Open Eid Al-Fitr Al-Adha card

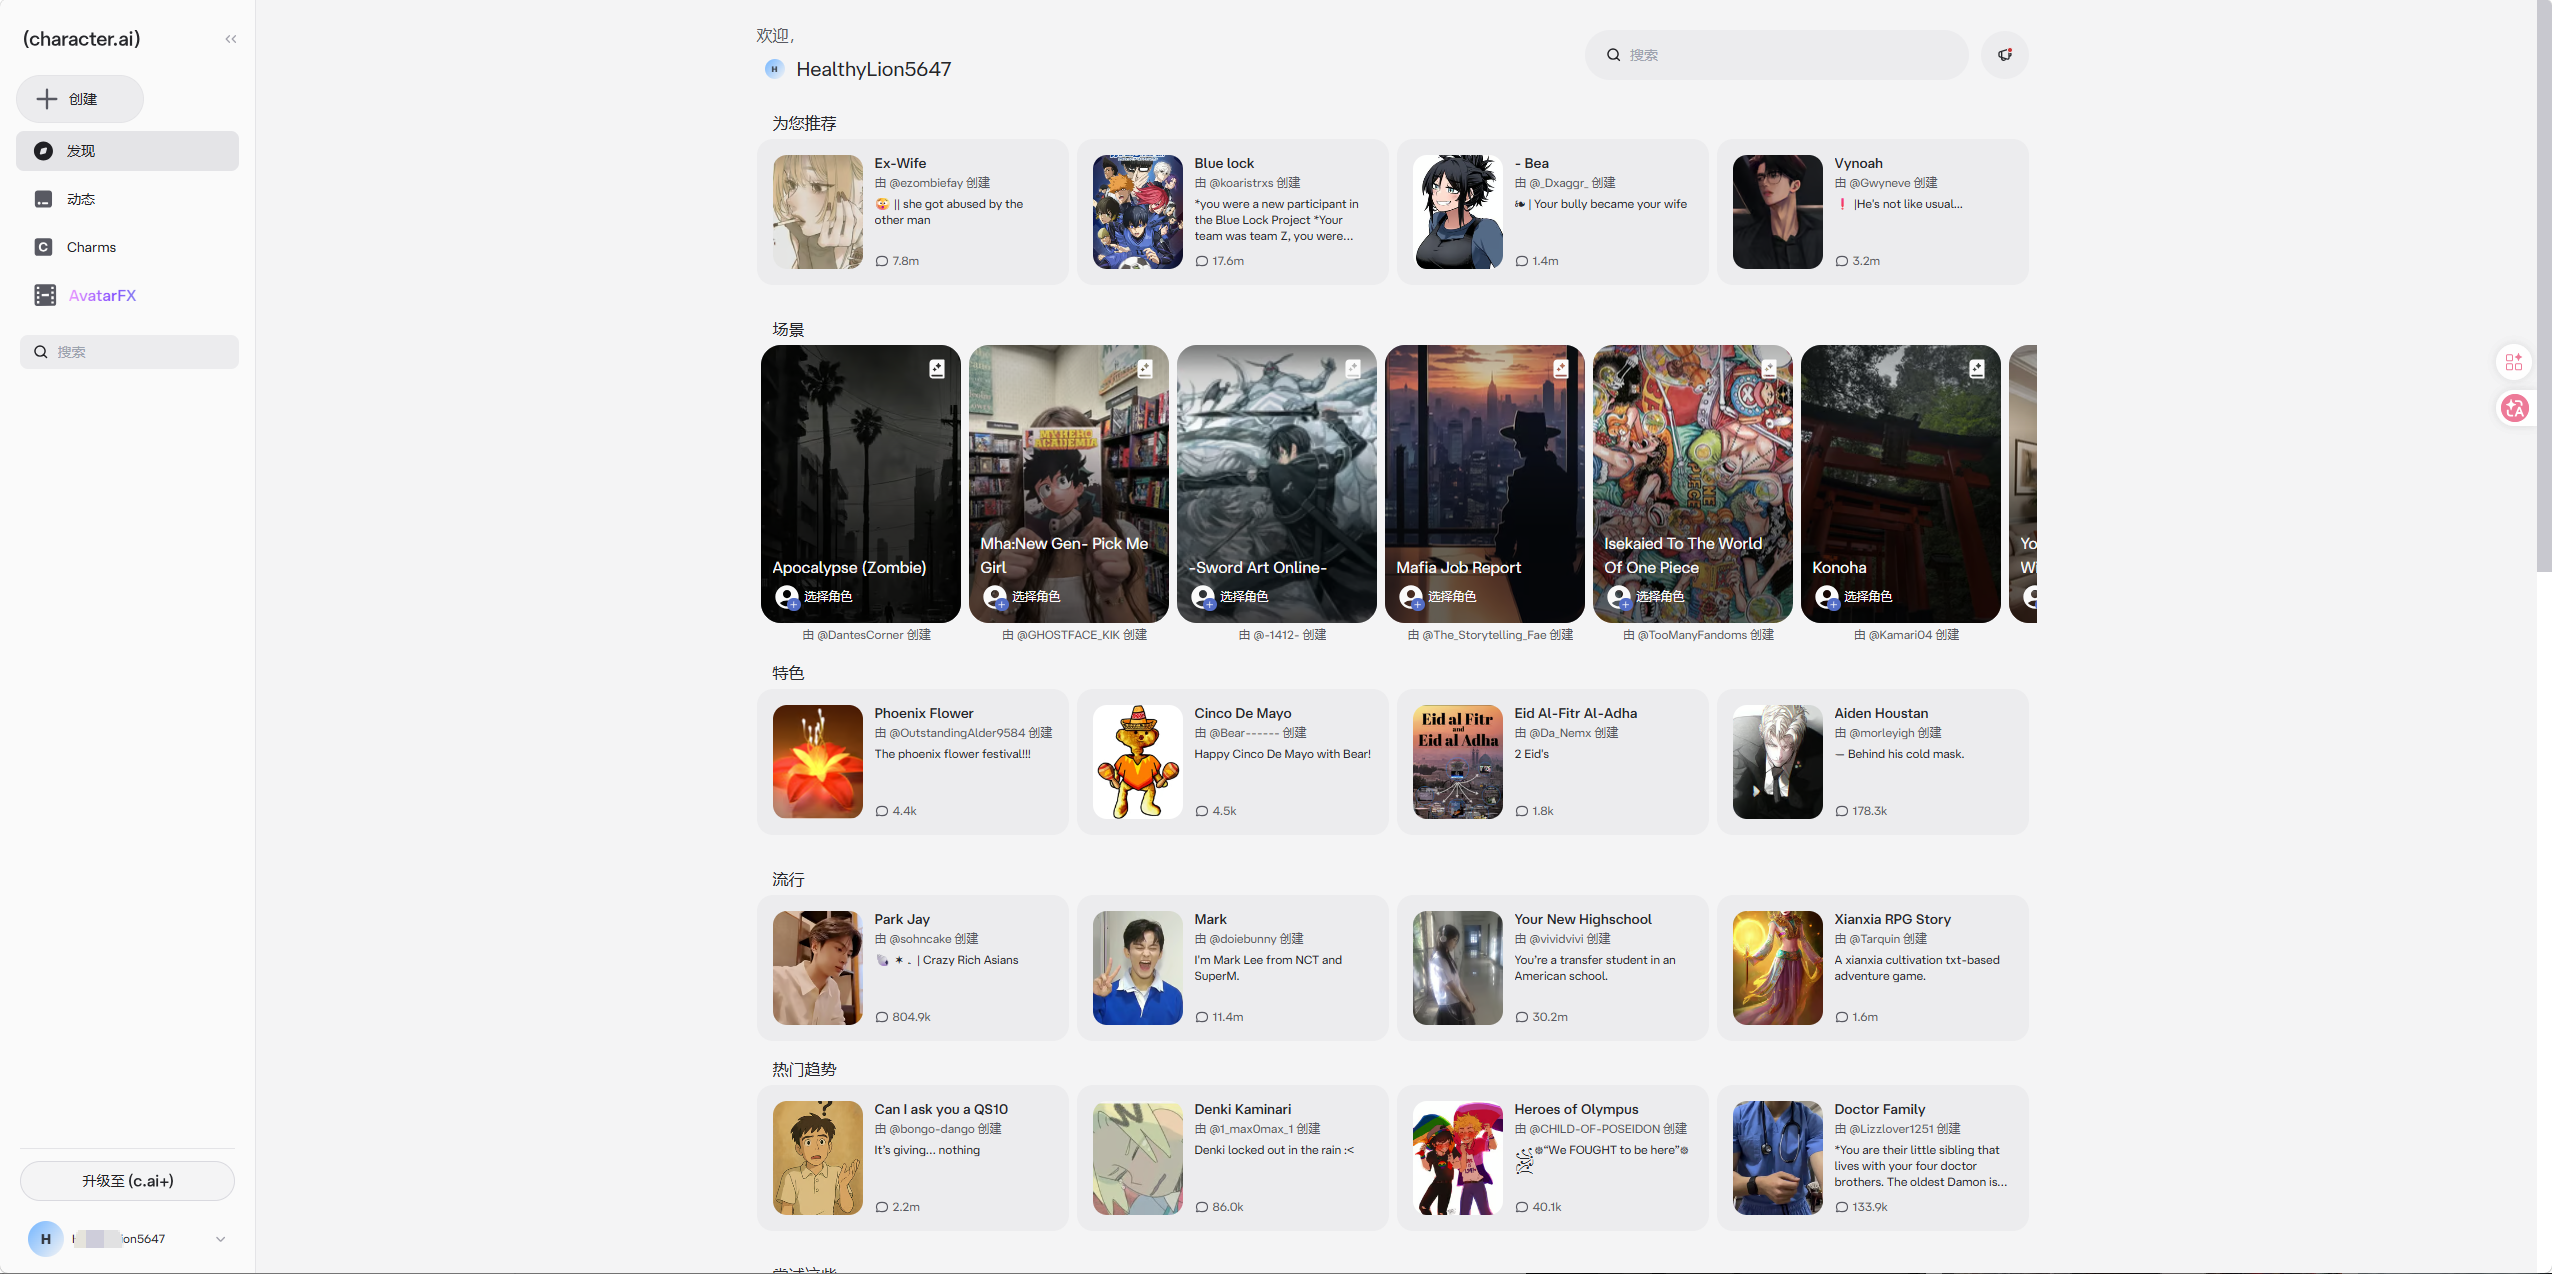click(x=1553, y=762)
